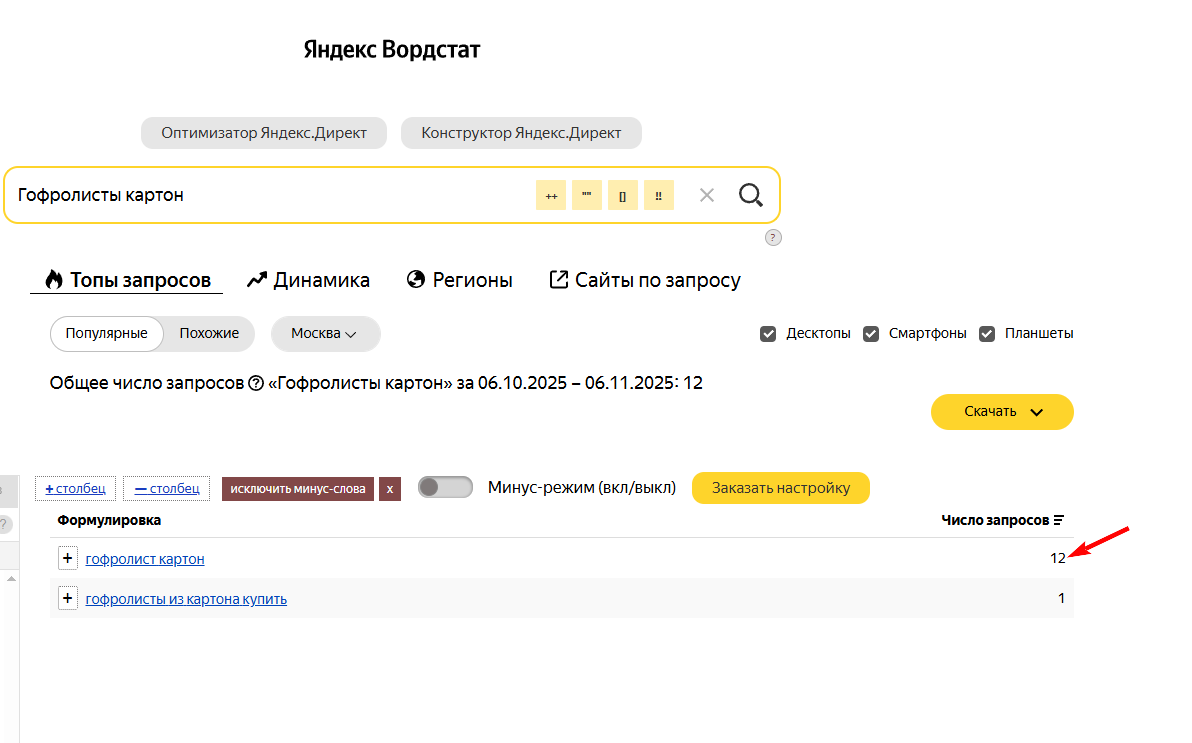1192x743 pixels.
Task: Click info icon next to Общее число запросов
Action: tap(256, 383)
